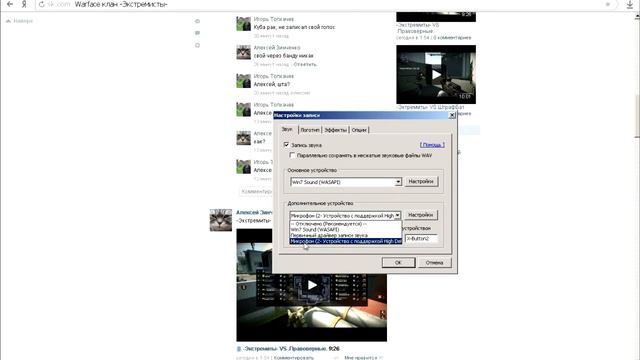Collapse the Дополнительное устройство dropdown arrow
The image size is (640, 360).
coord(398,215)
